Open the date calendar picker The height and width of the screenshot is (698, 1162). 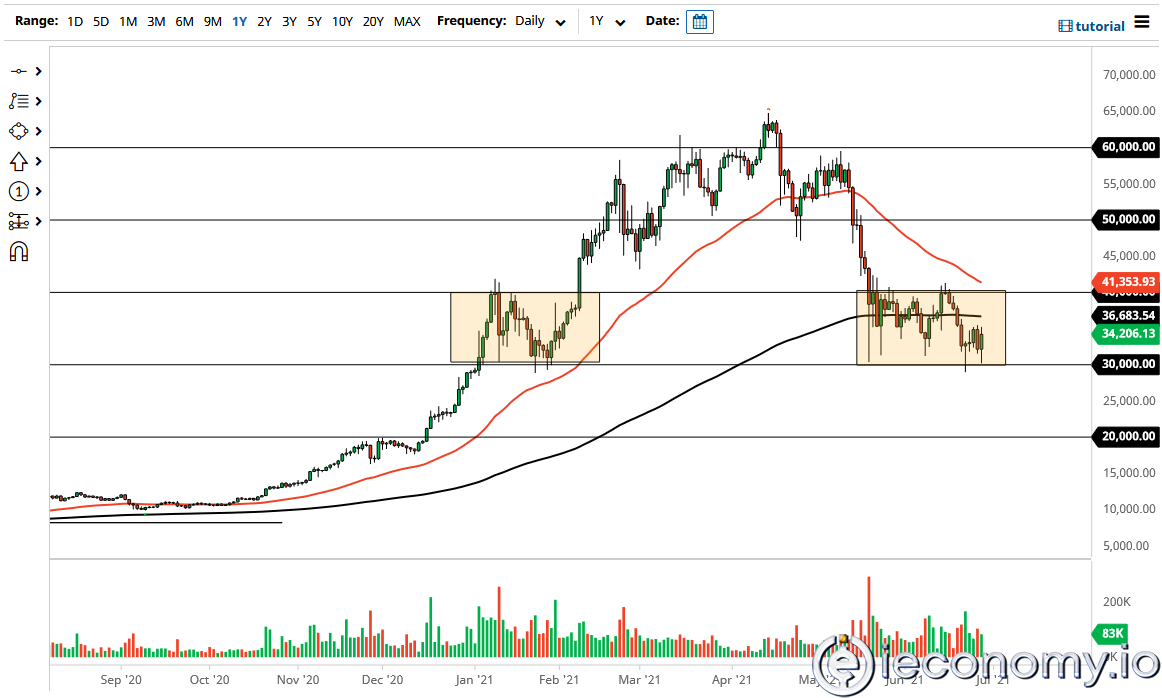pos(699,20)
